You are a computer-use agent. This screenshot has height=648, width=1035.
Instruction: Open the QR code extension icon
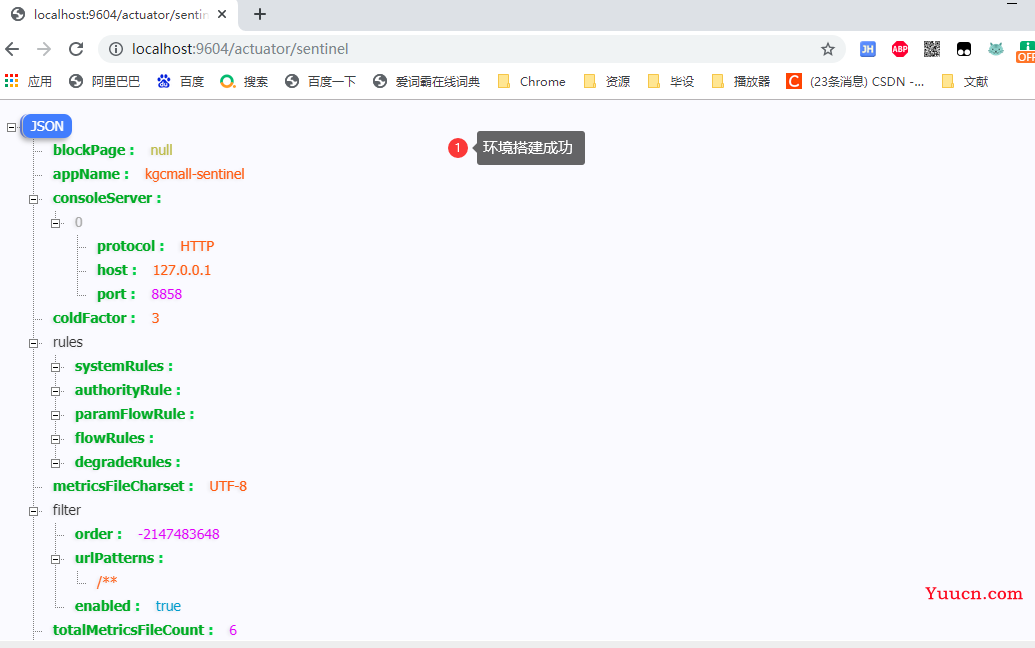click(x=931, y=49)
